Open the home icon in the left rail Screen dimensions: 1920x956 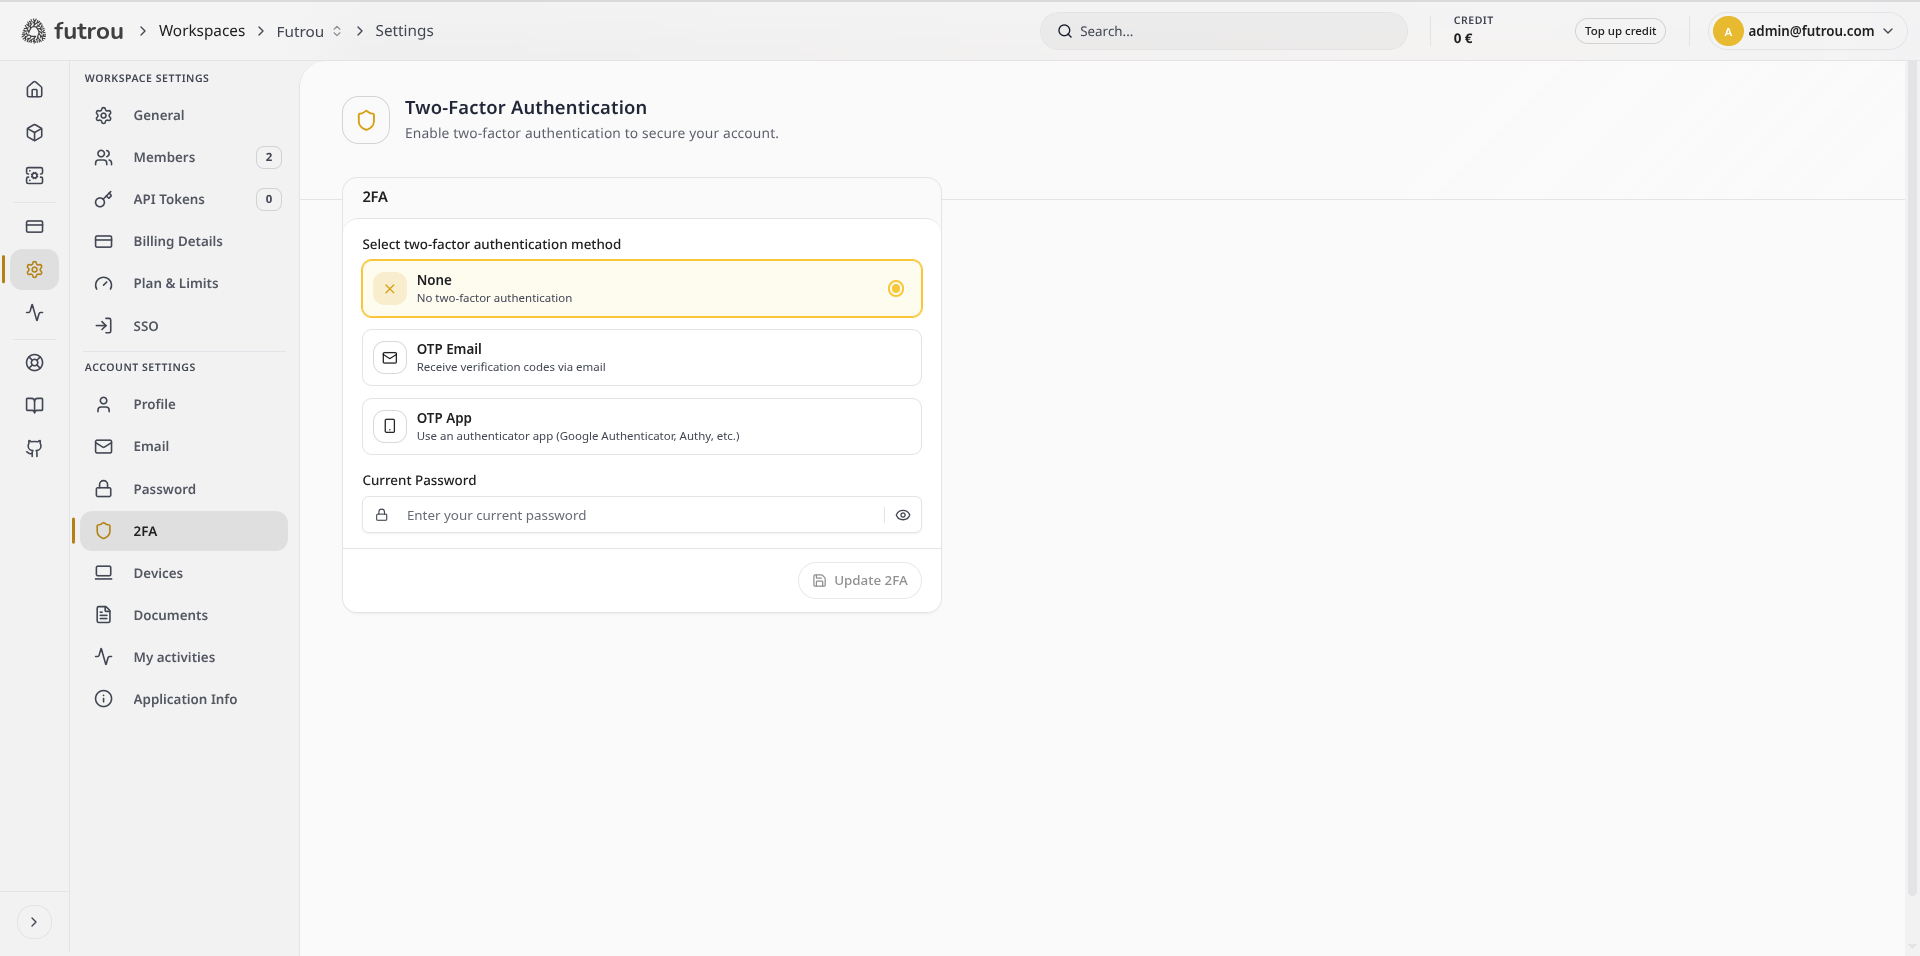click(x=35, y=90)
